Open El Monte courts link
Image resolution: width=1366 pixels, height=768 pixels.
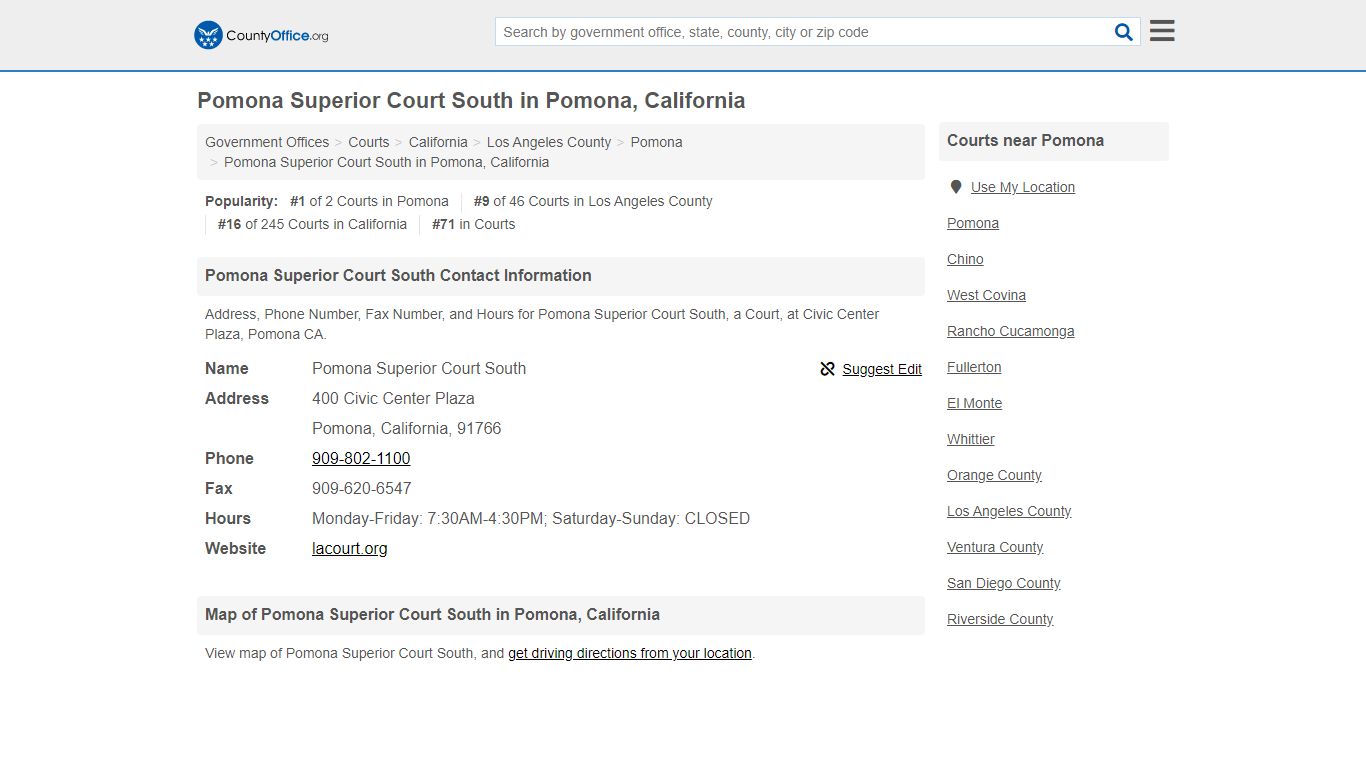(x=974, y=403)
